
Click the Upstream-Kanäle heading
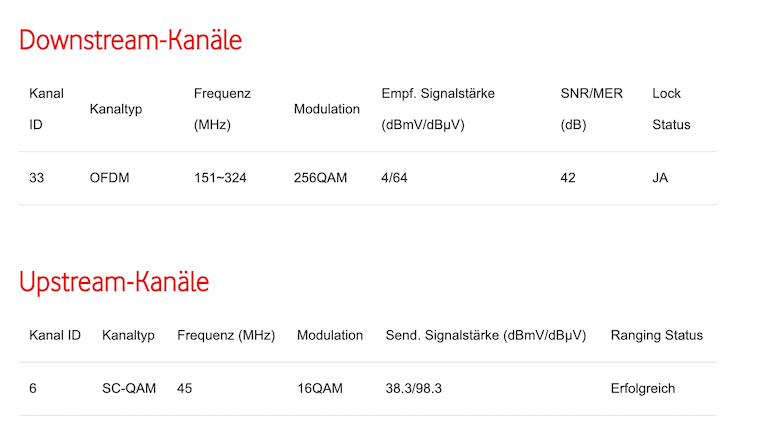[x=114, y=282]
